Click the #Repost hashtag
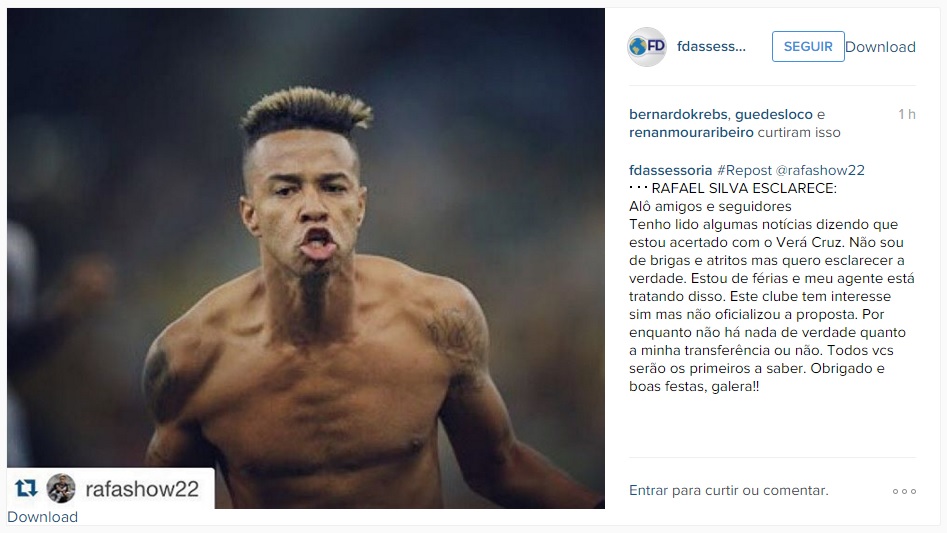Image resolution: width=947 pixels, height=533 pixels. [744, 170]
